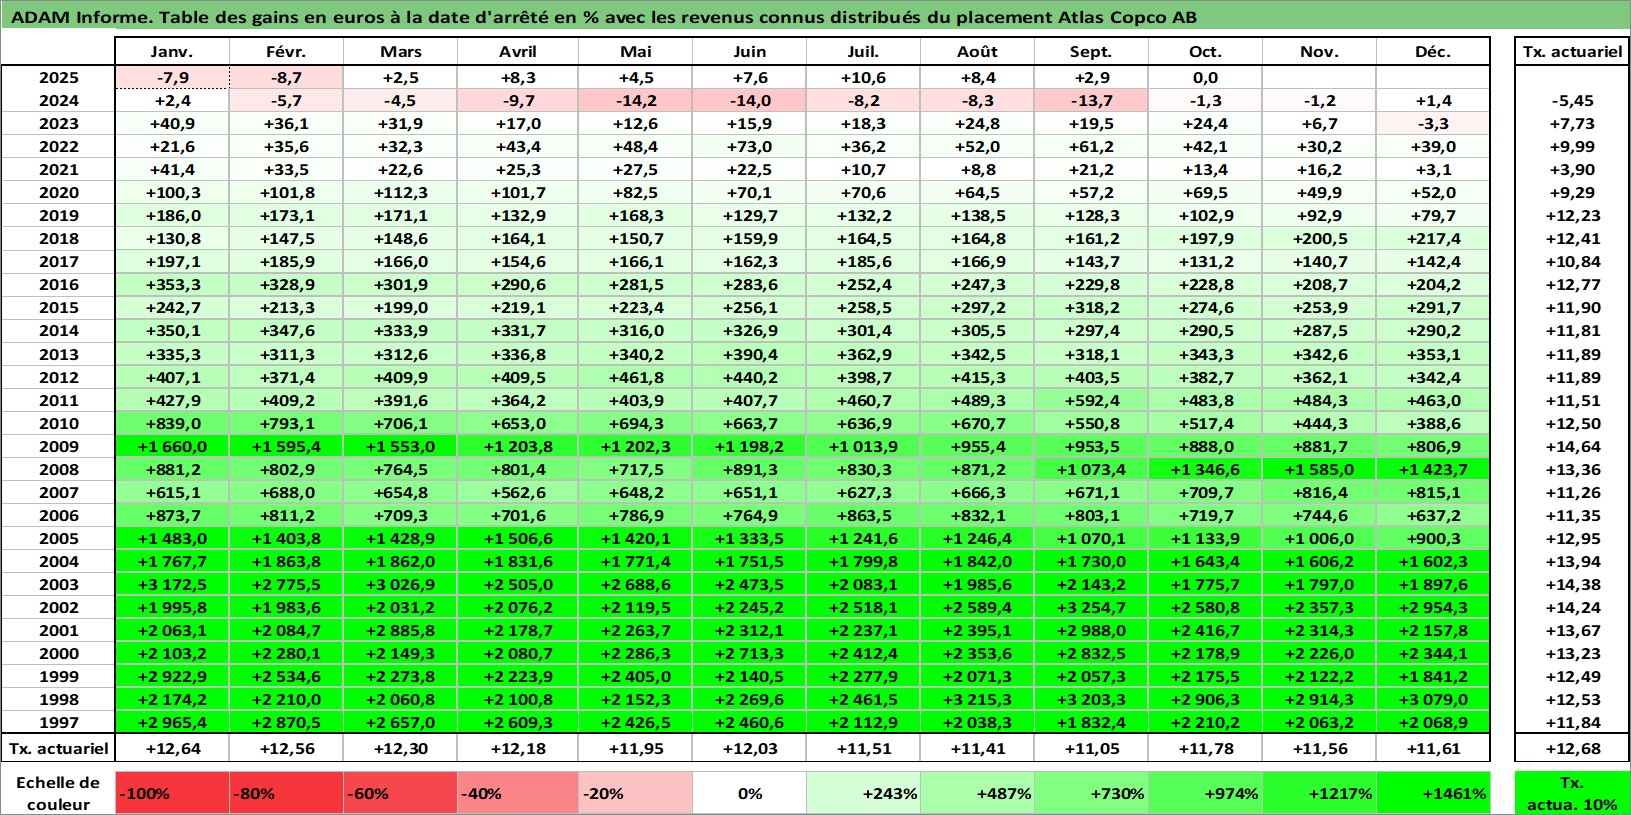Select the 2016 row label

coord(58,284)
